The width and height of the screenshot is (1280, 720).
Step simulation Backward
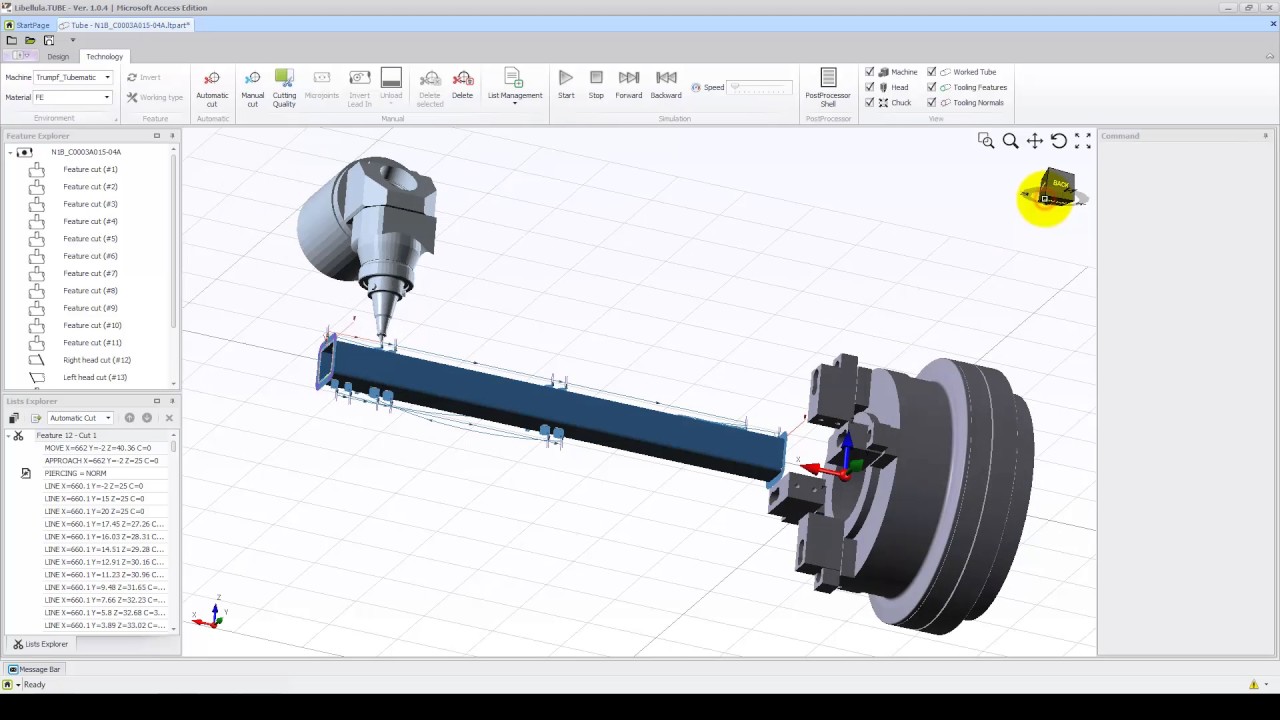(666, 85)
